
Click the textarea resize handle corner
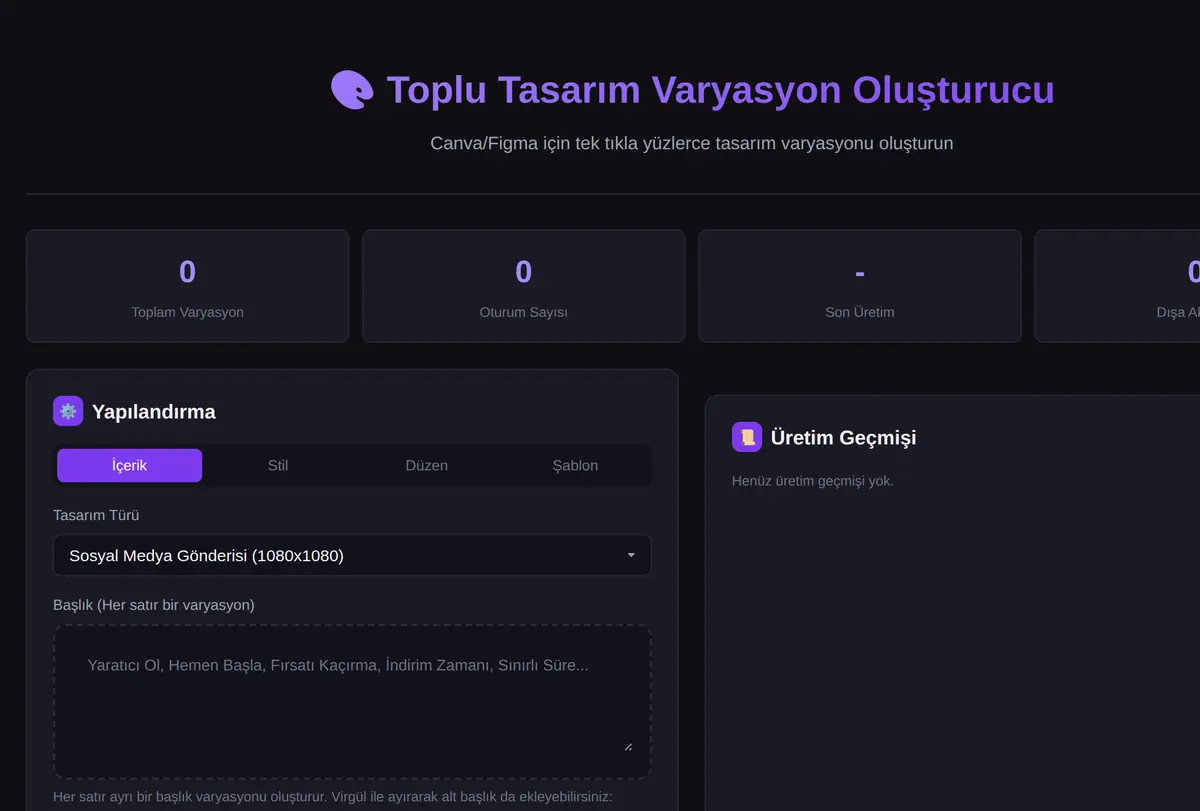click(x=628, y=745)
